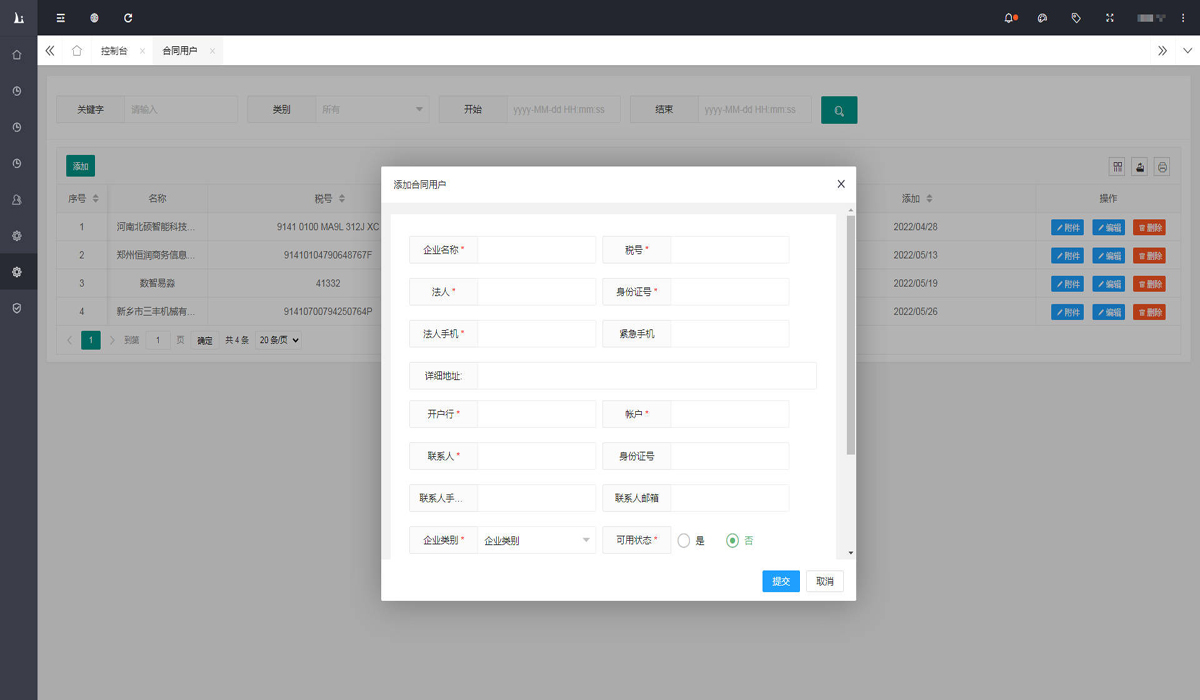Open the 企业类别 dropdown in the form

point(536,540)
